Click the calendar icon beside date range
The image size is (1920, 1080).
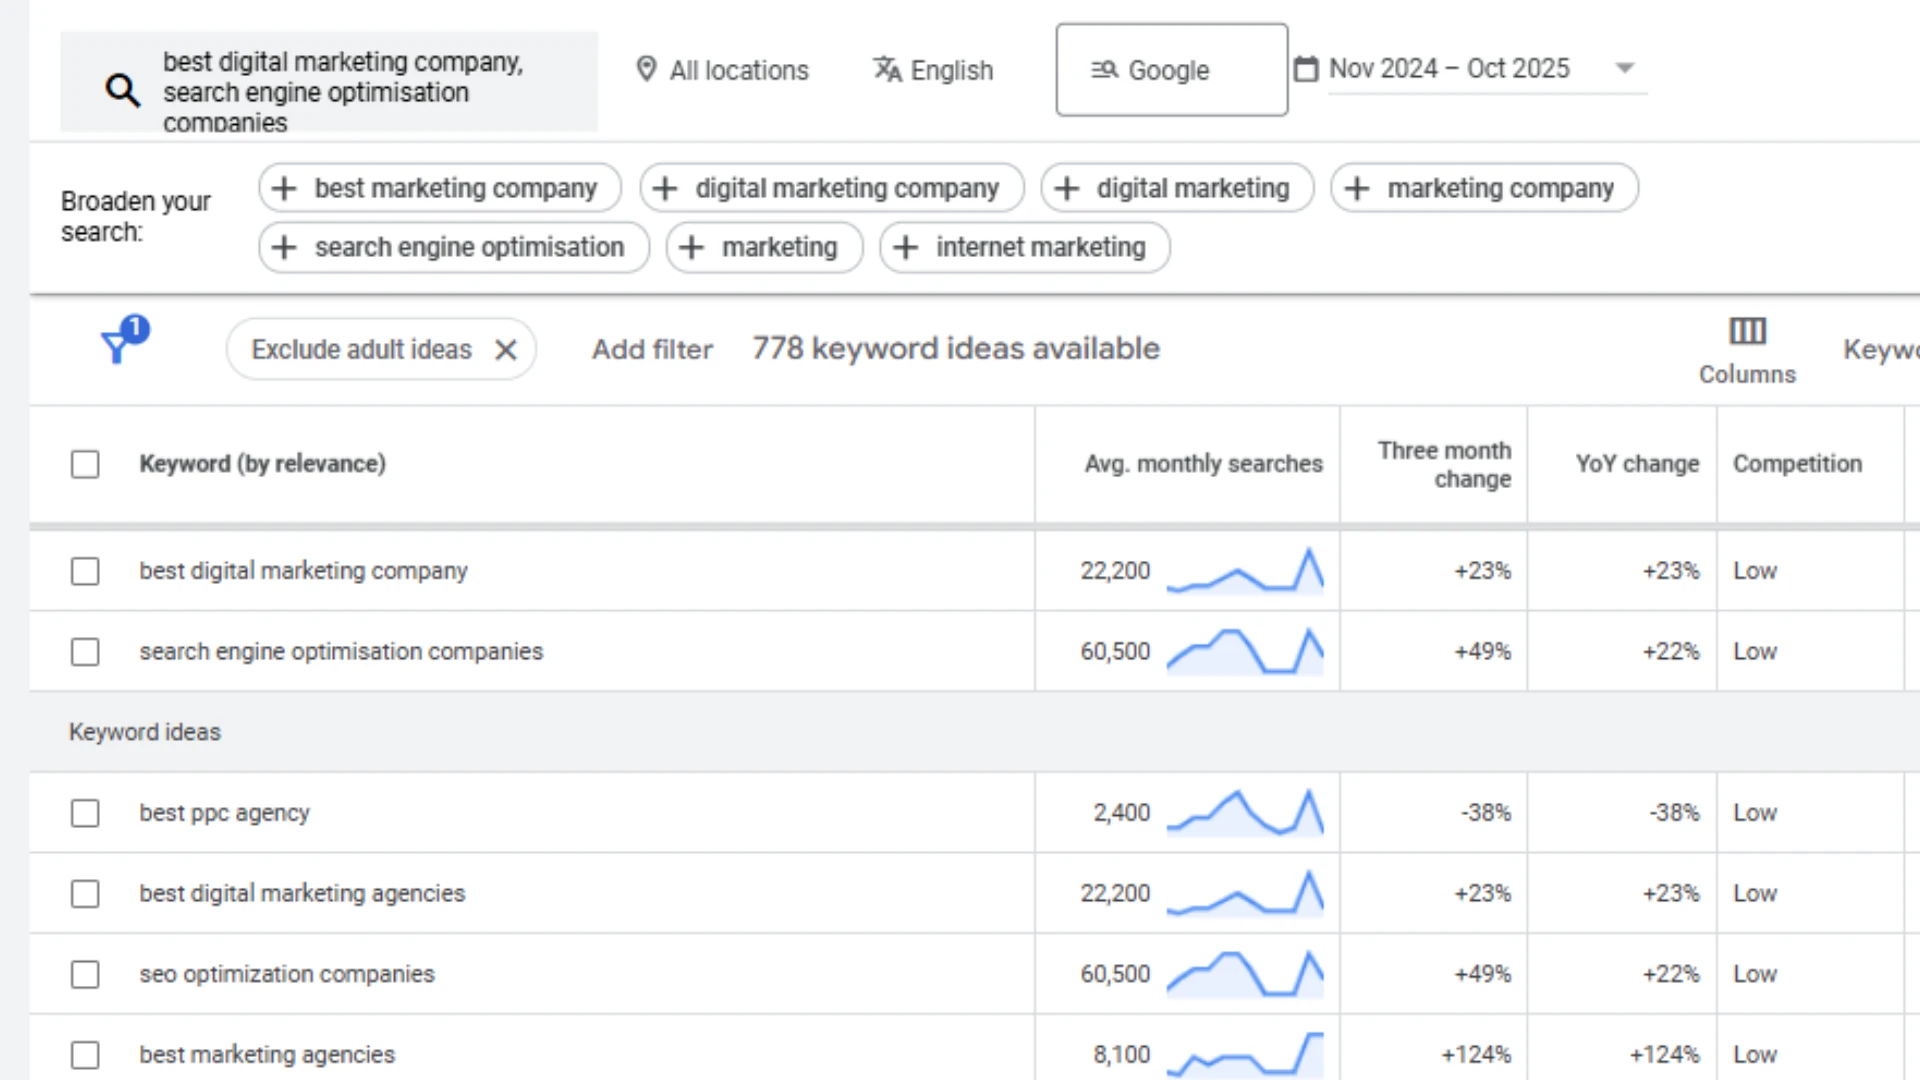coord(1306,68)
